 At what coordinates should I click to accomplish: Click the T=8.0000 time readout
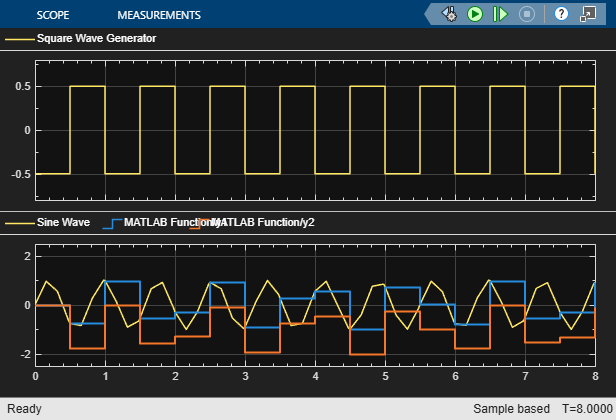pyautogui.click(x=587, y=409)
